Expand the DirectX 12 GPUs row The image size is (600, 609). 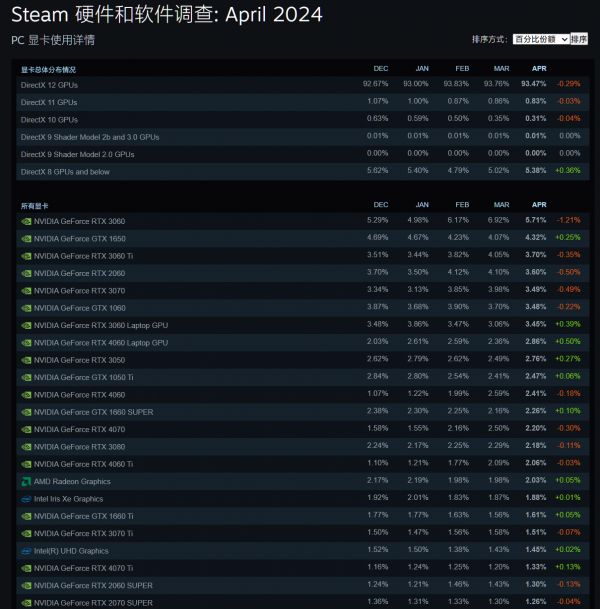(303, 85)
